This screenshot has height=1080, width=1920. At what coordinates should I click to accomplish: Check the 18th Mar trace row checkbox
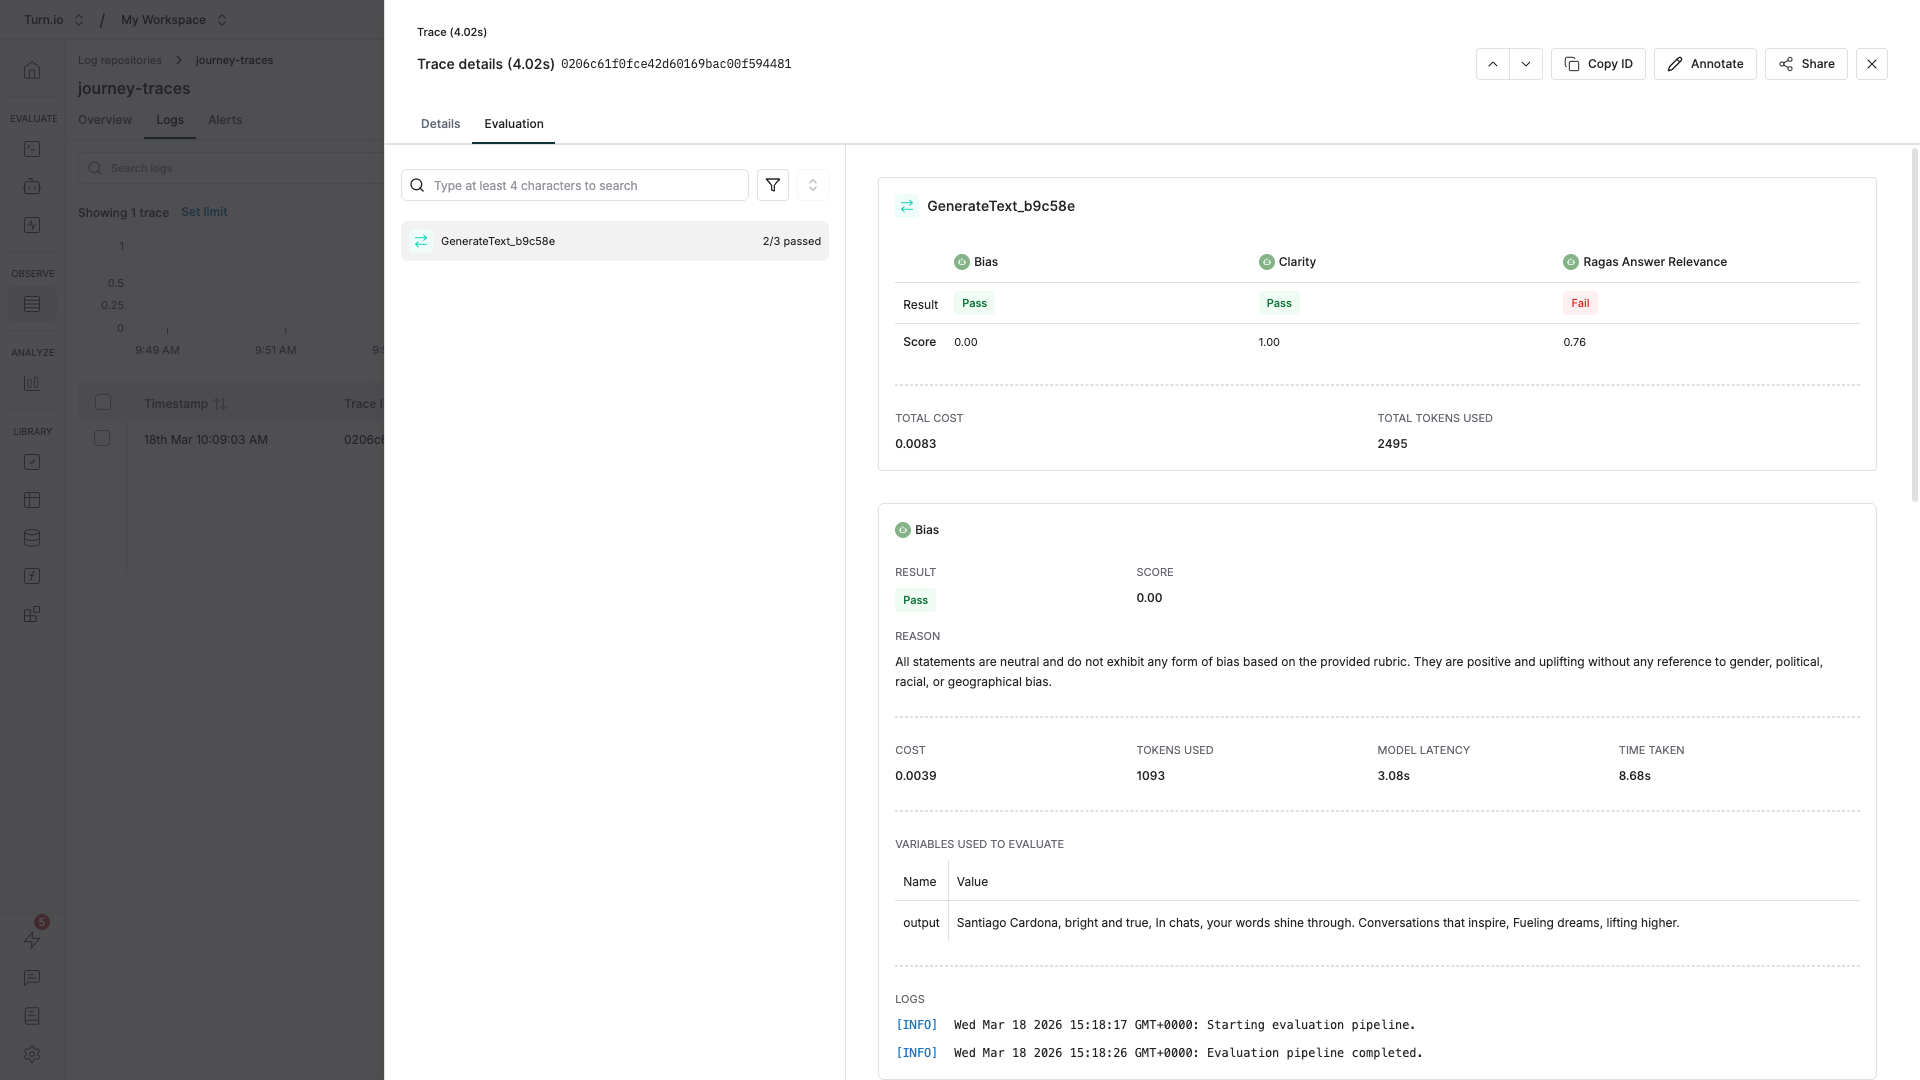(x=102, y=438)
